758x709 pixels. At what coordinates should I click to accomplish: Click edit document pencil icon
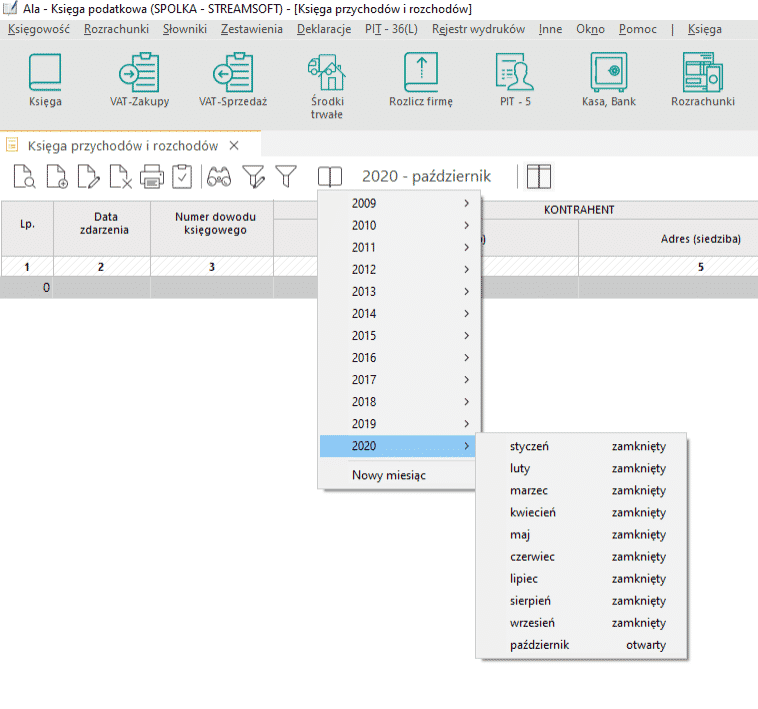88,176
